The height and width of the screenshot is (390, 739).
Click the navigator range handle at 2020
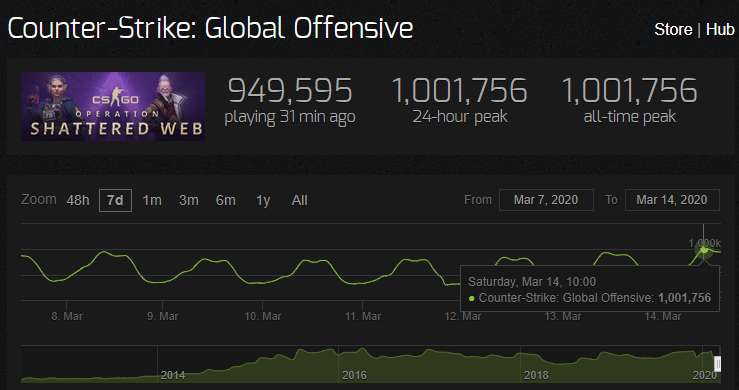pos(717,364)
